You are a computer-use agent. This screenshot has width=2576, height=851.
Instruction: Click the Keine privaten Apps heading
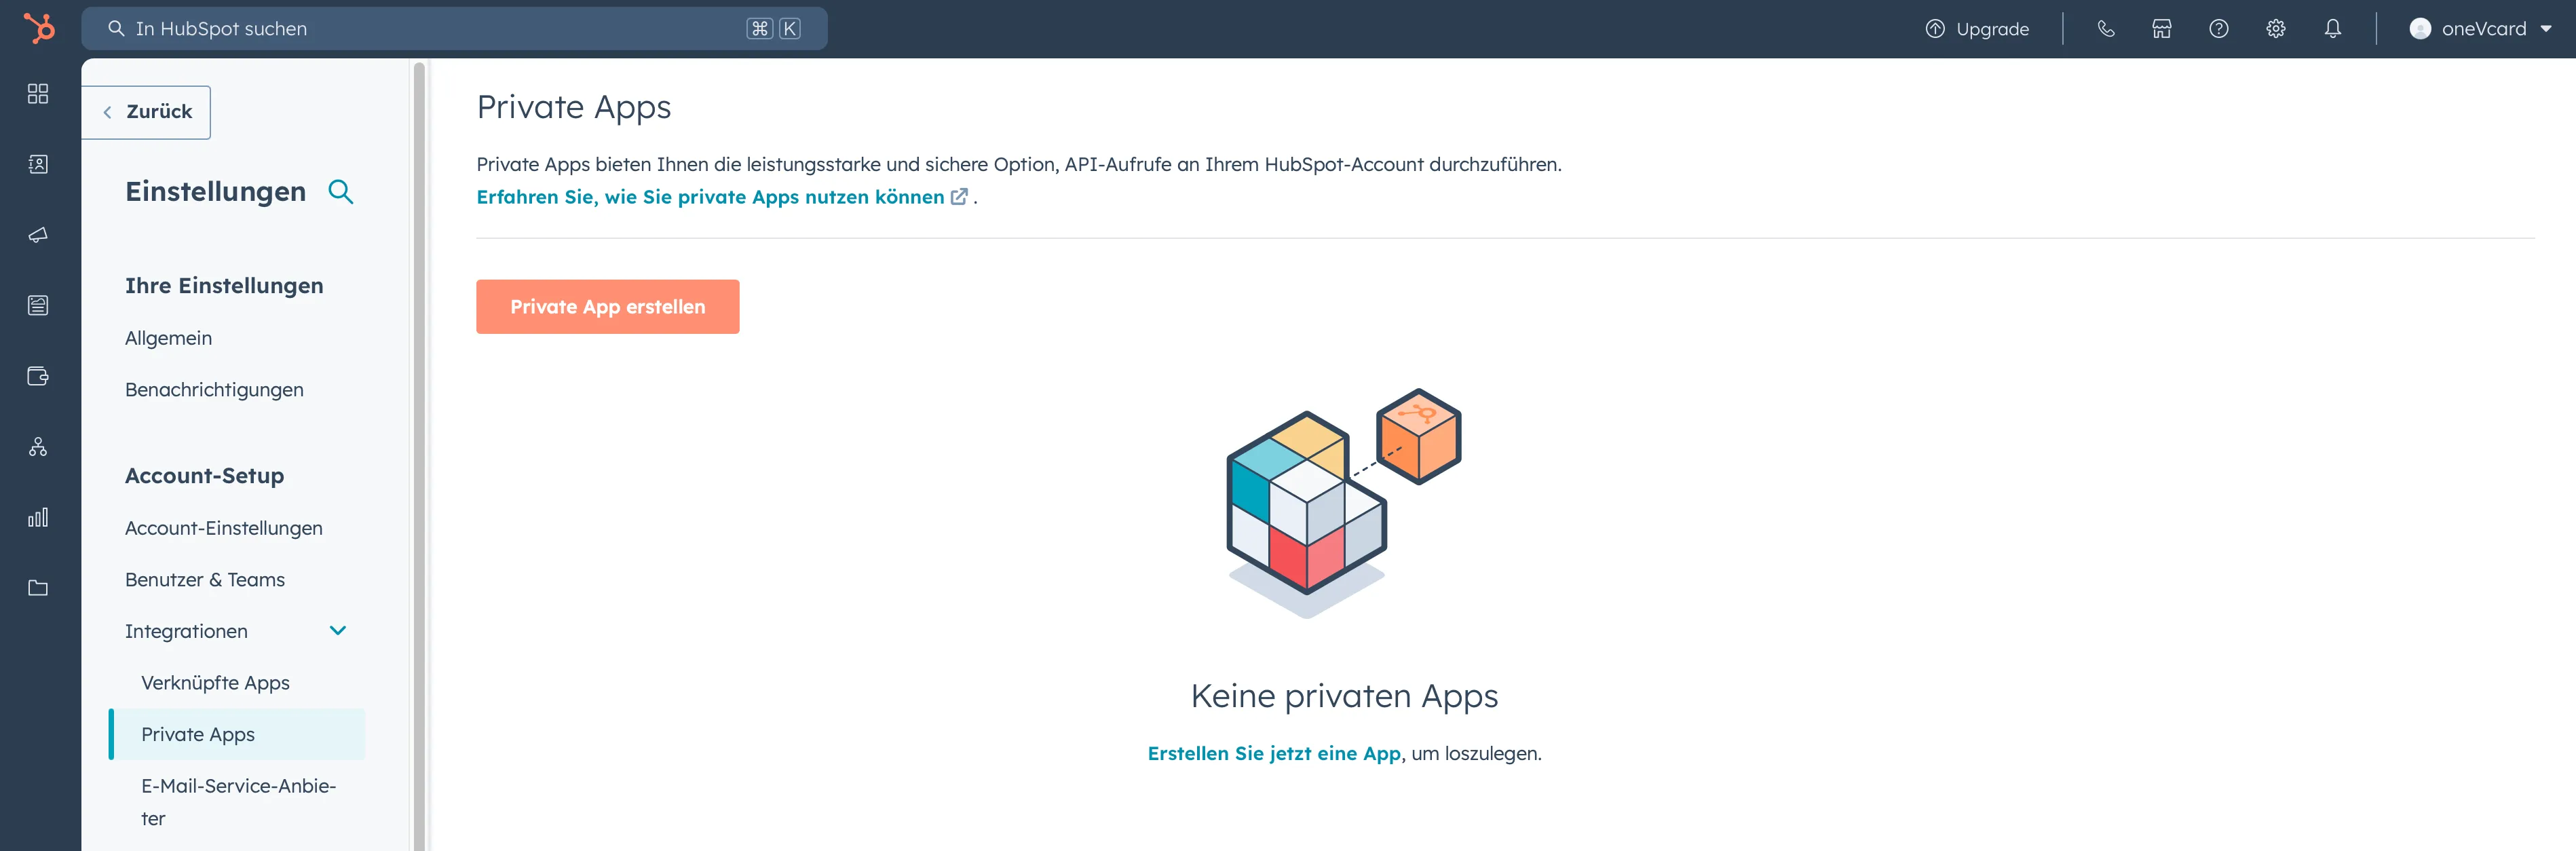[x=1344, y=696]
